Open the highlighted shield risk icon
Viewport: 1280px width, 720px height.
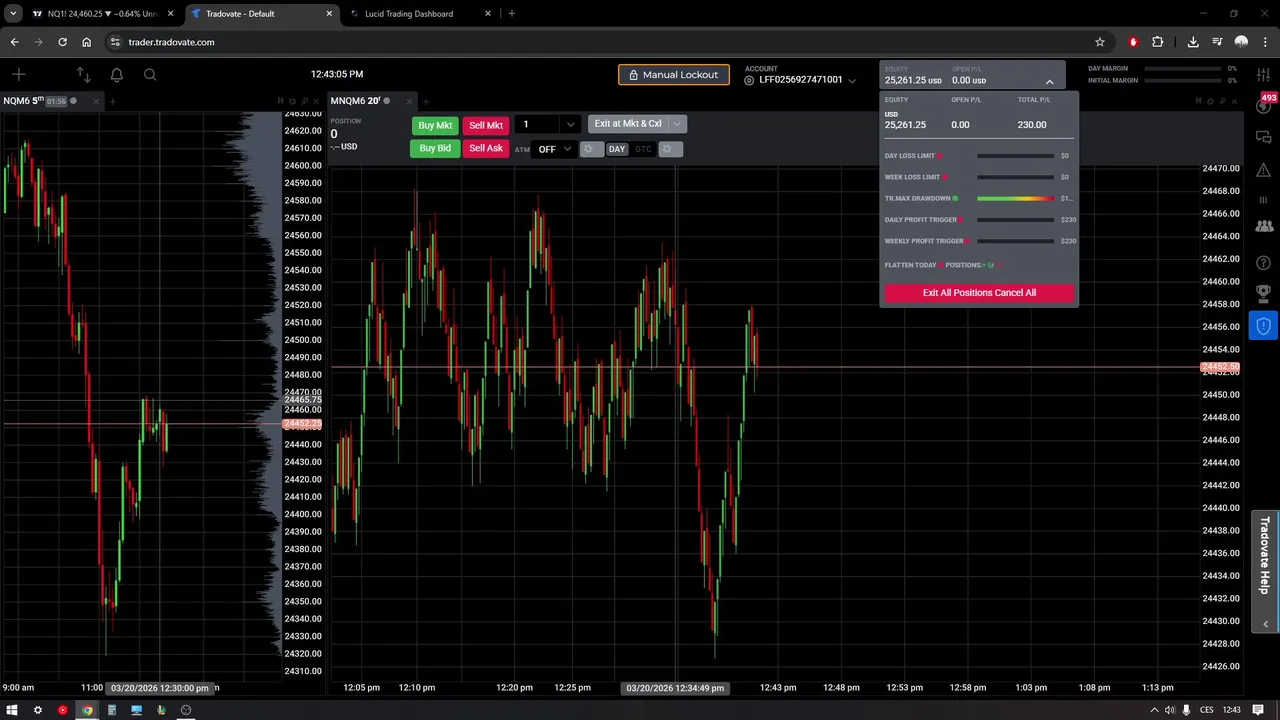pyautogui.click(x=1263, y=326)
